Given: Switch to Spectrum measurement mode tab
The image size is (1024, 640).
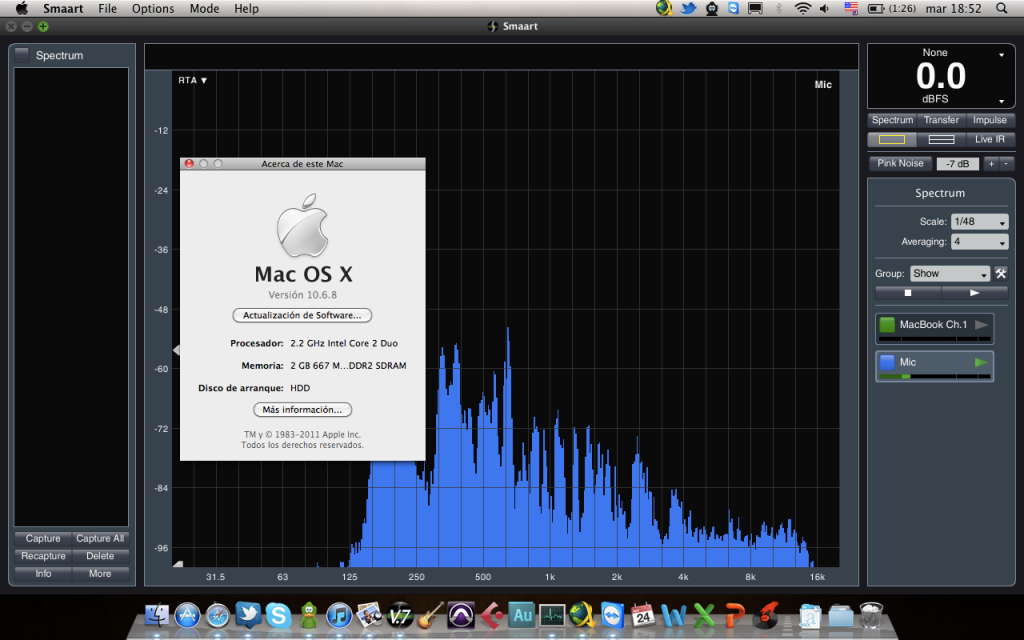Looking at the screenshot, I should pos(892,120).
